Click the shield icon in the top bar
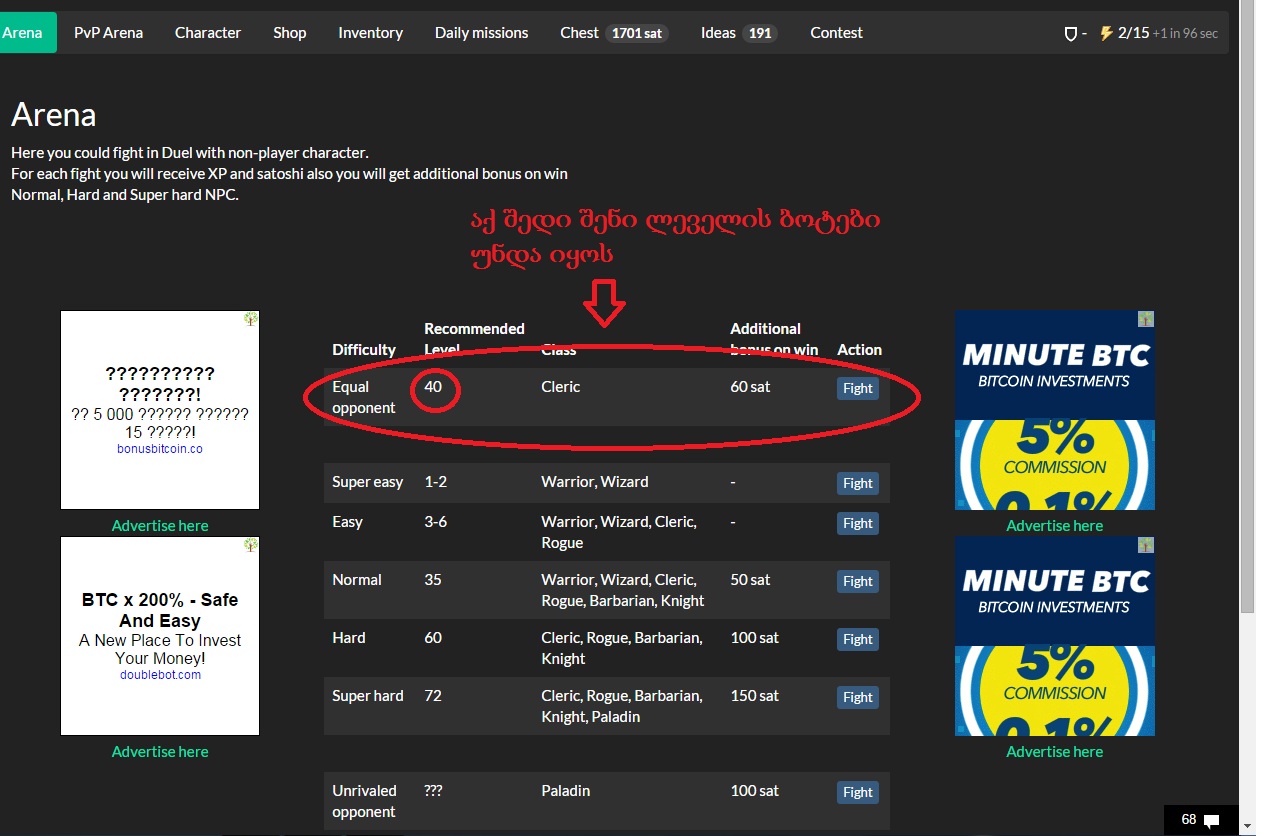This screenshot has width=1280, height=836. point(1070,34)
